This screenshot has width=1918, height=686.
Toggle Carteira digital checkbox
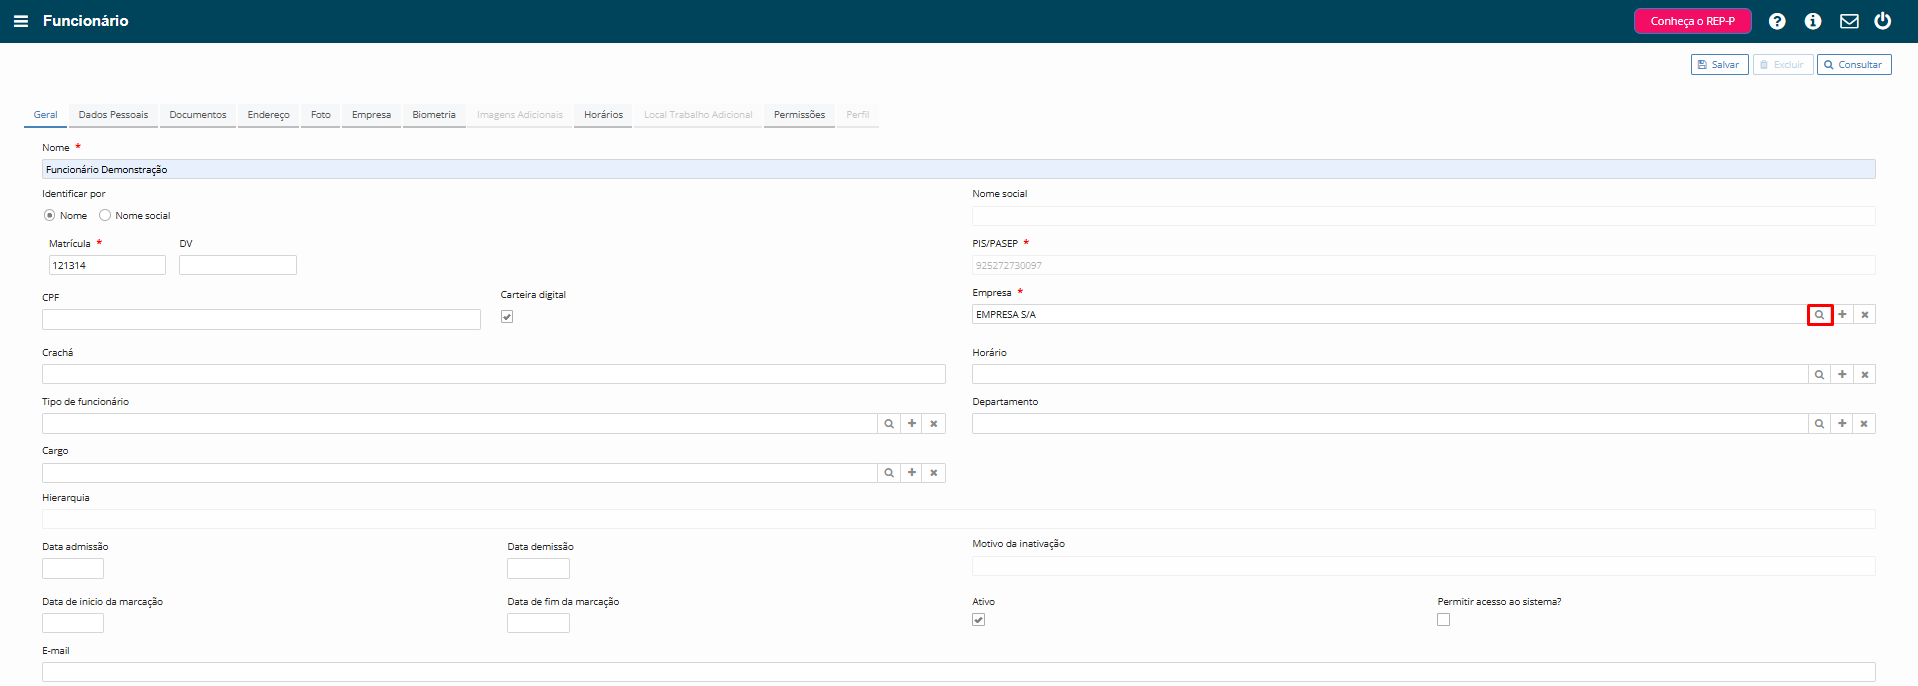507,317
